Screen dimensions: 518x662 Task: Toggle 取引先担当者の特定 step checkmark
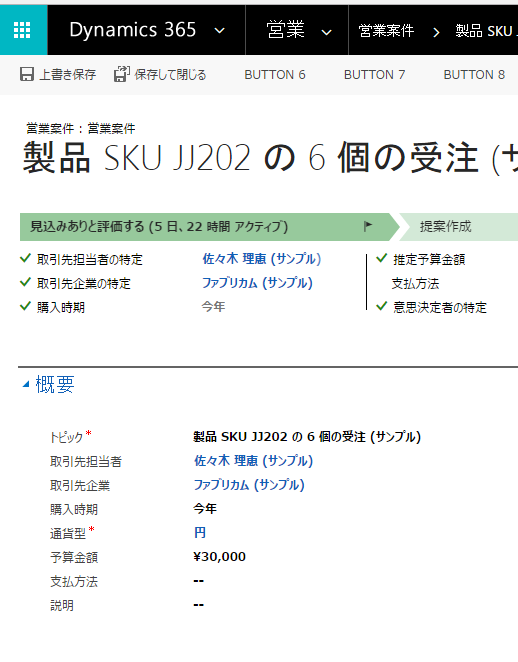(x=25, y=258)
